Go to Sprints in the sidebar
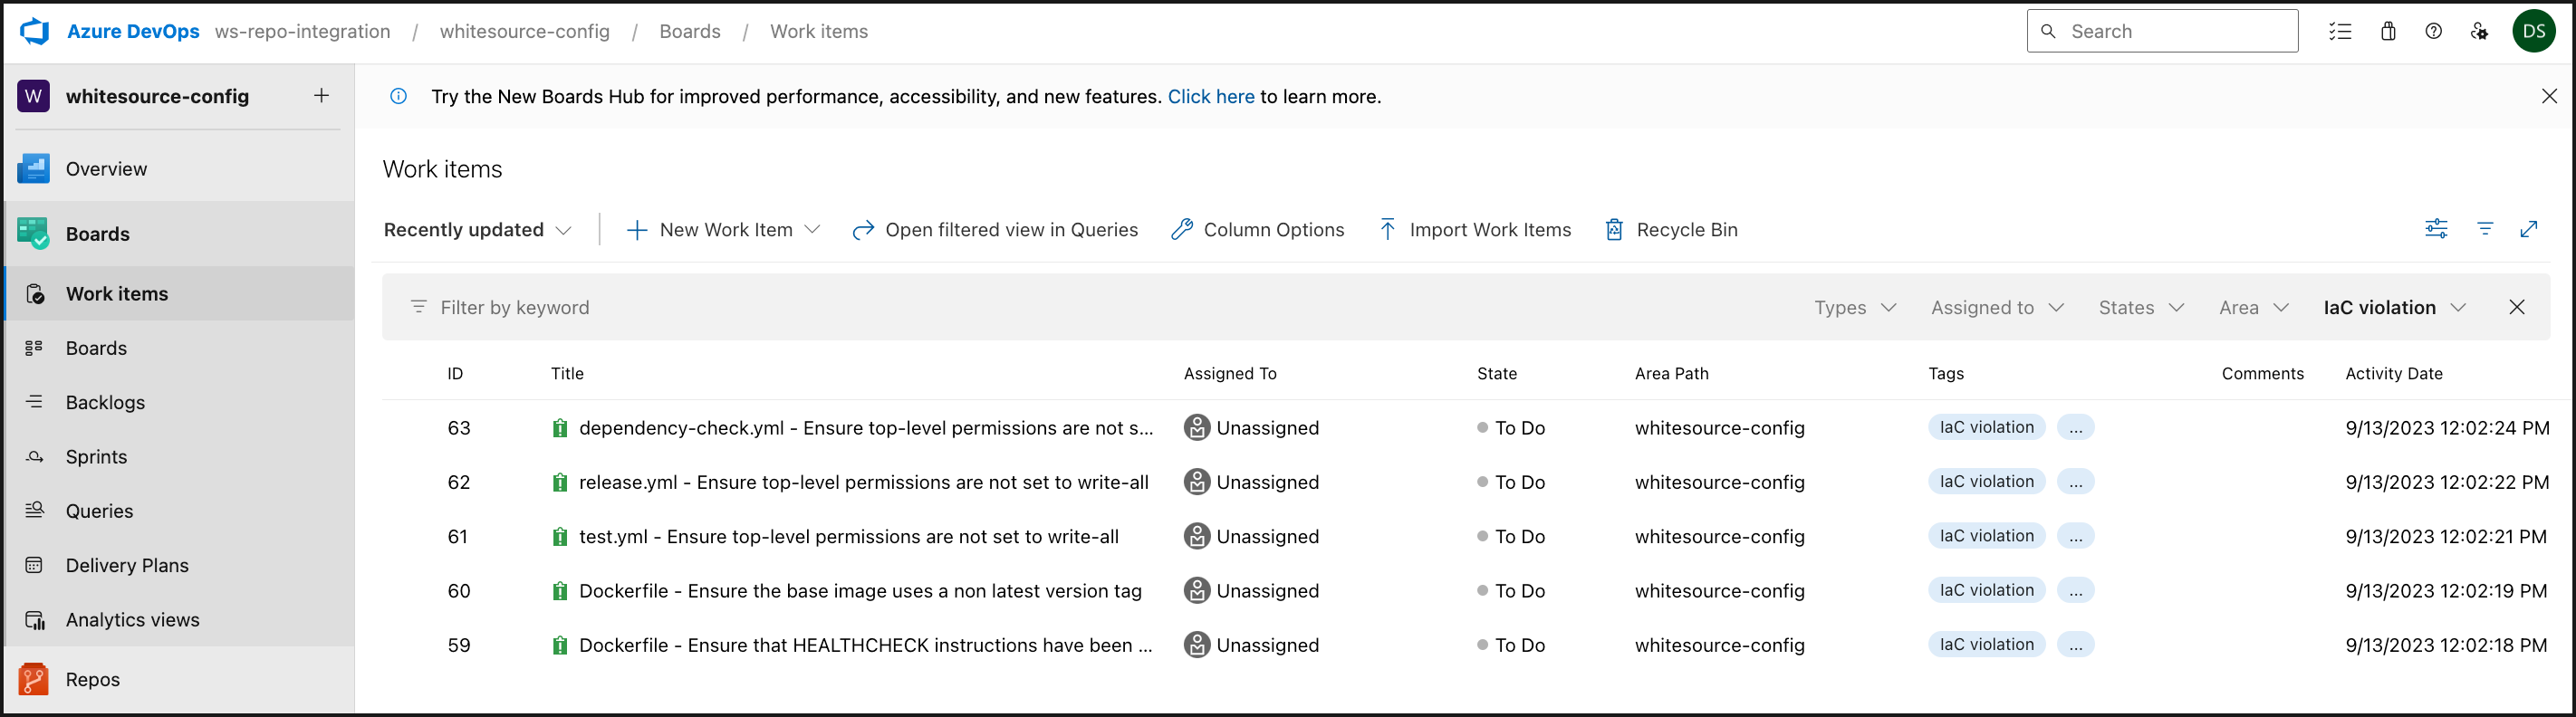Viewport: 2576px width, 717px height. 96,457
